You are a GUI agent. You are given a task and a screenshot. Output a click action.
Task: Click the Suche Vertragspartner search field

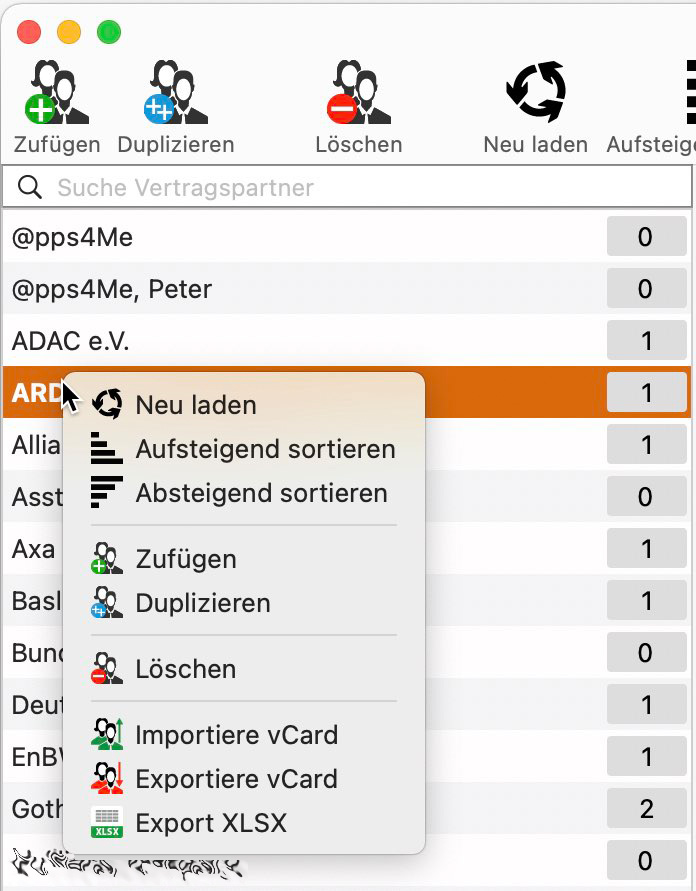tap(347, 187)
